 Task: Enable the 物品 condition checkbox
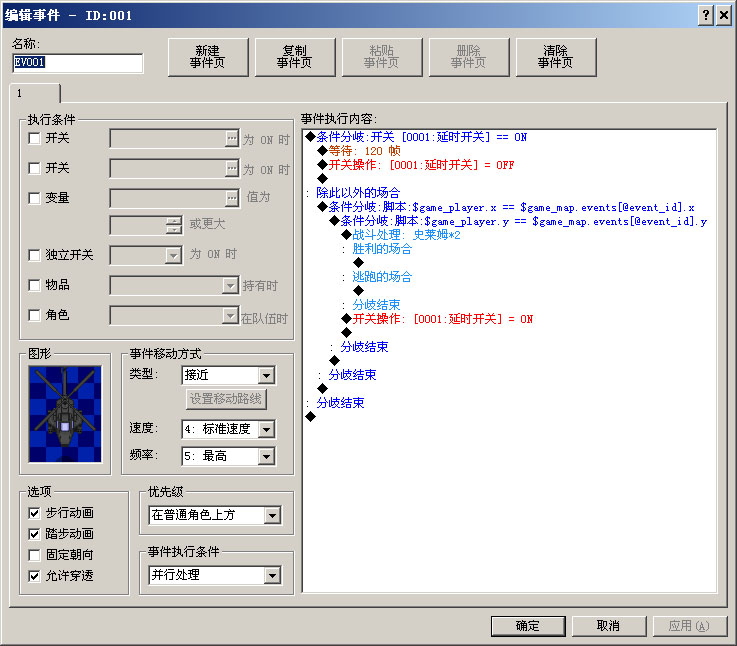[34, 285]
